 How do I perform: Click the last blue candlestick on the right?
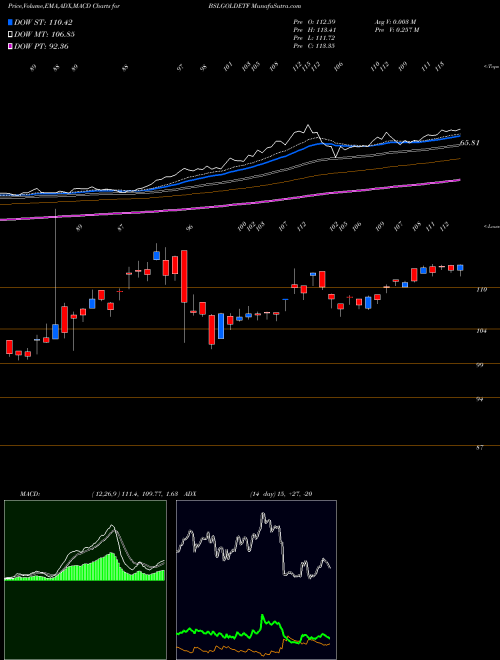click(x=460, y=268)
